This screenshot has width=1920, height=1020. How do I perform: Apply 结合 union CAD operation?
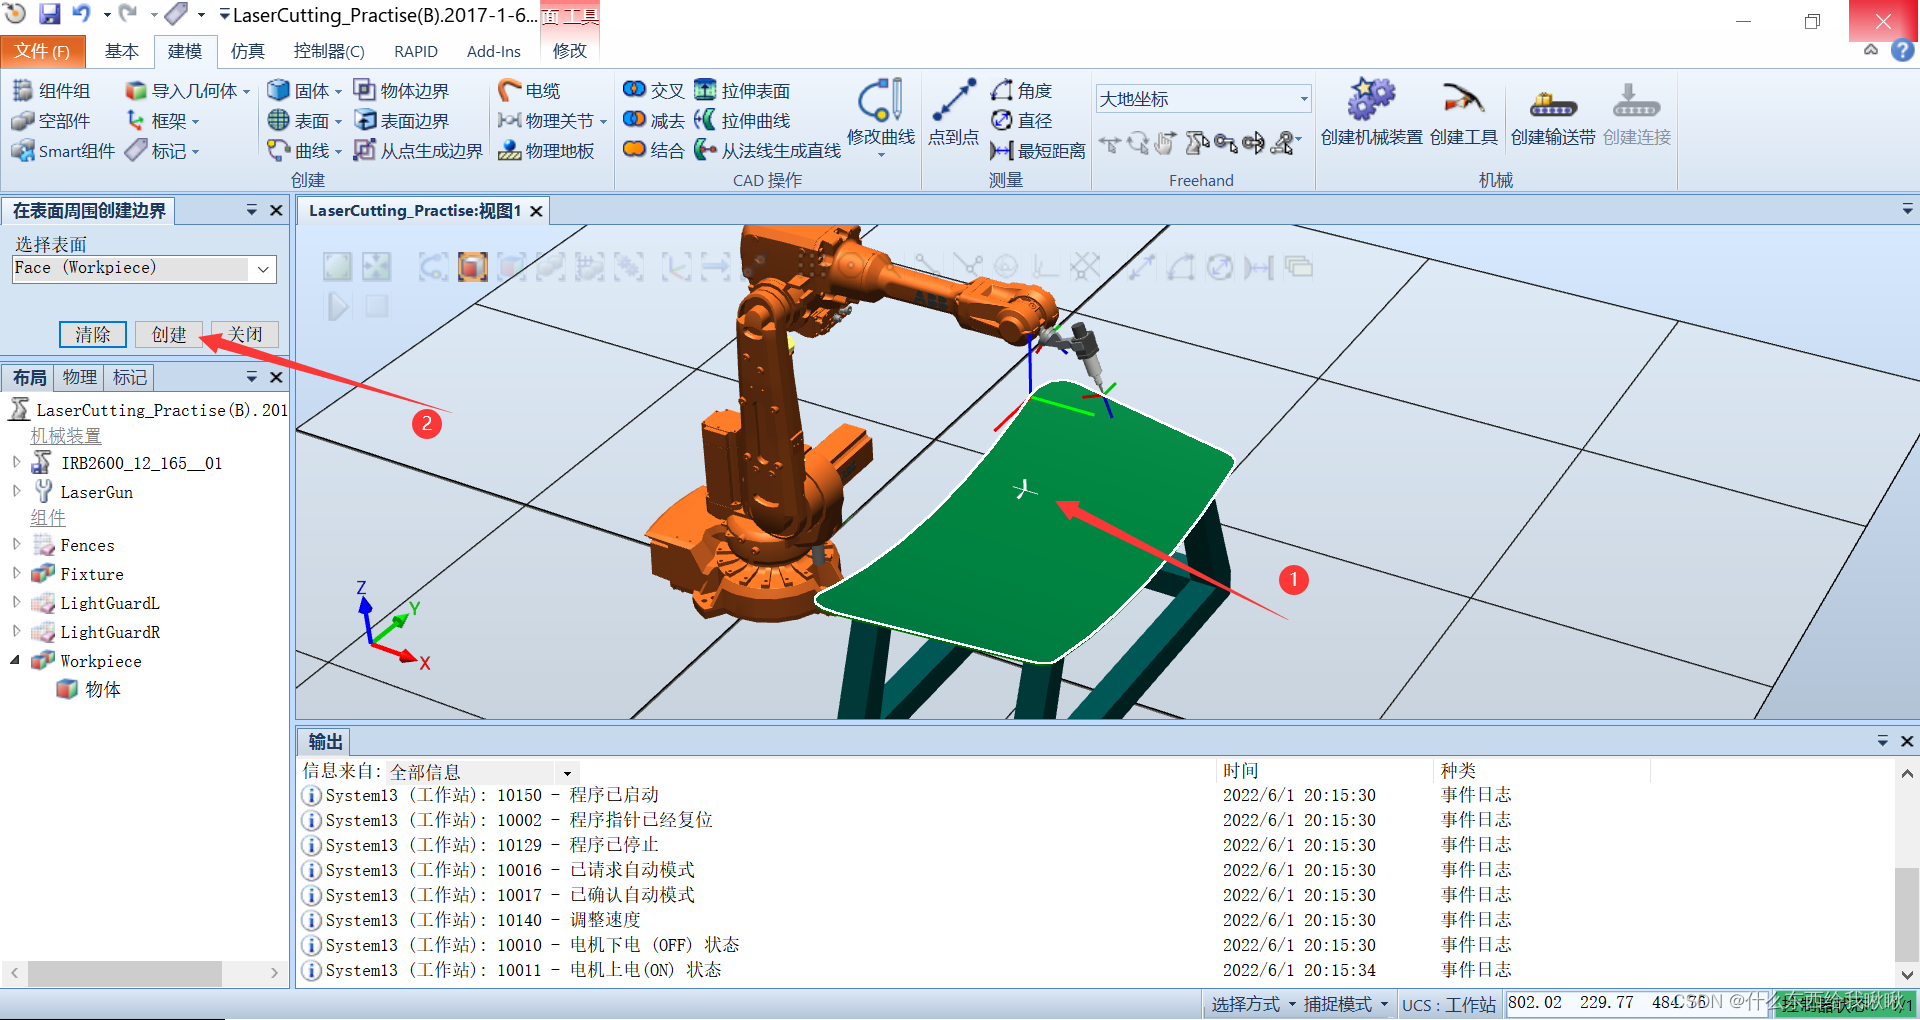pos(653,151)
